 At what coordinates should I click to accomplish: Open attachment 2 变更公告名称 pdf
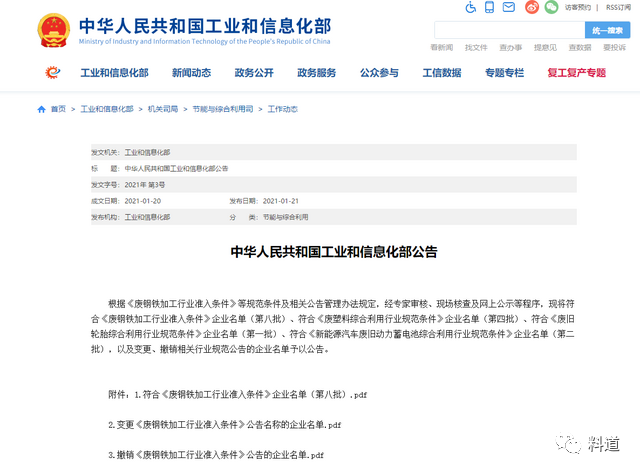click(x=224, y=425)
